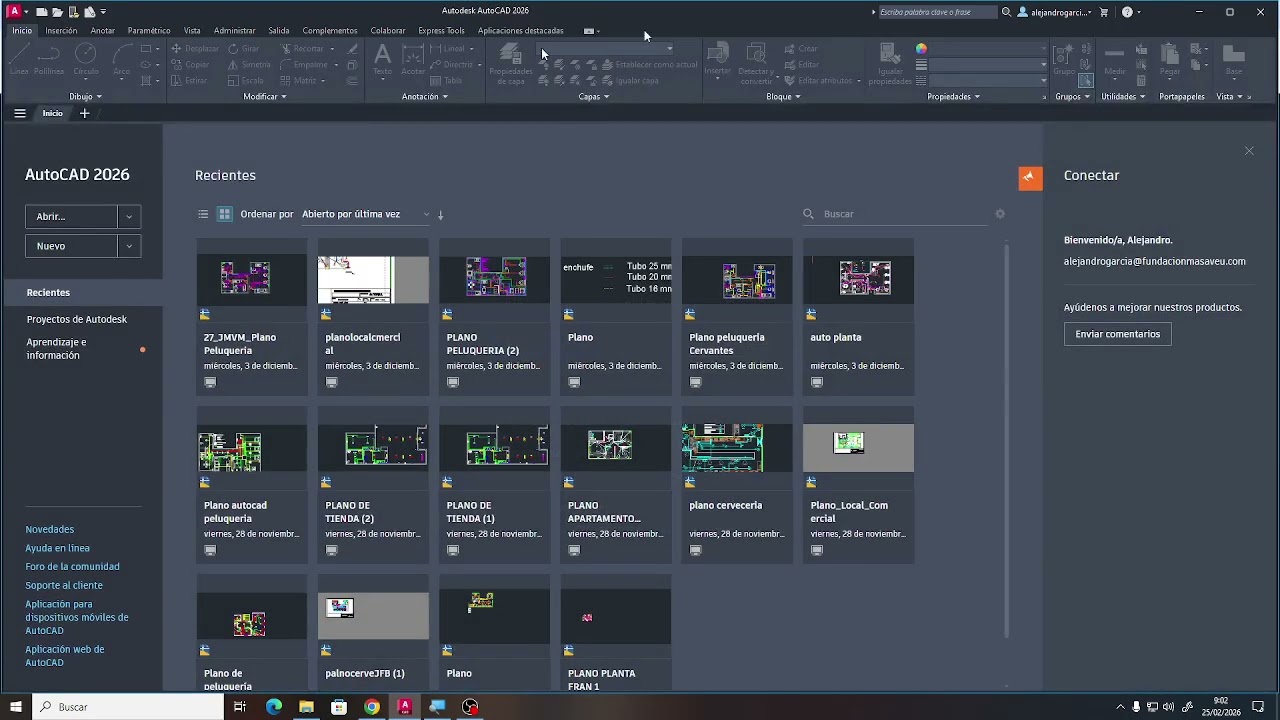Expand the Bloque panel

(x=783, y=97)
